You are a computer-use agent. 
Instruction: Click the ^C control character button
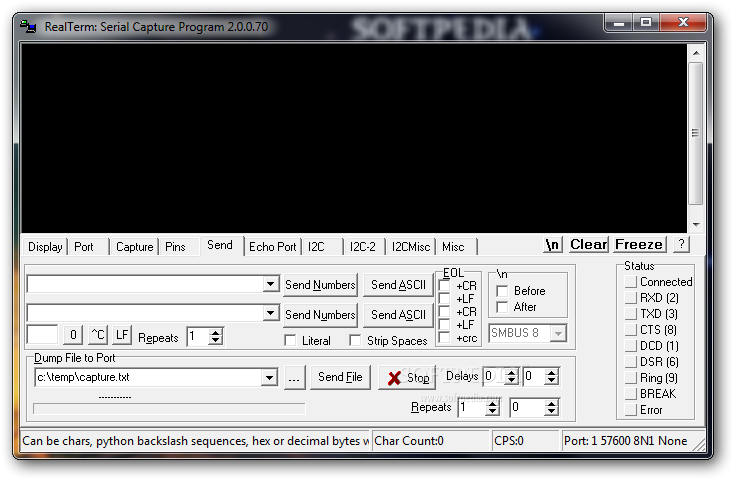(x=98, y=335)
